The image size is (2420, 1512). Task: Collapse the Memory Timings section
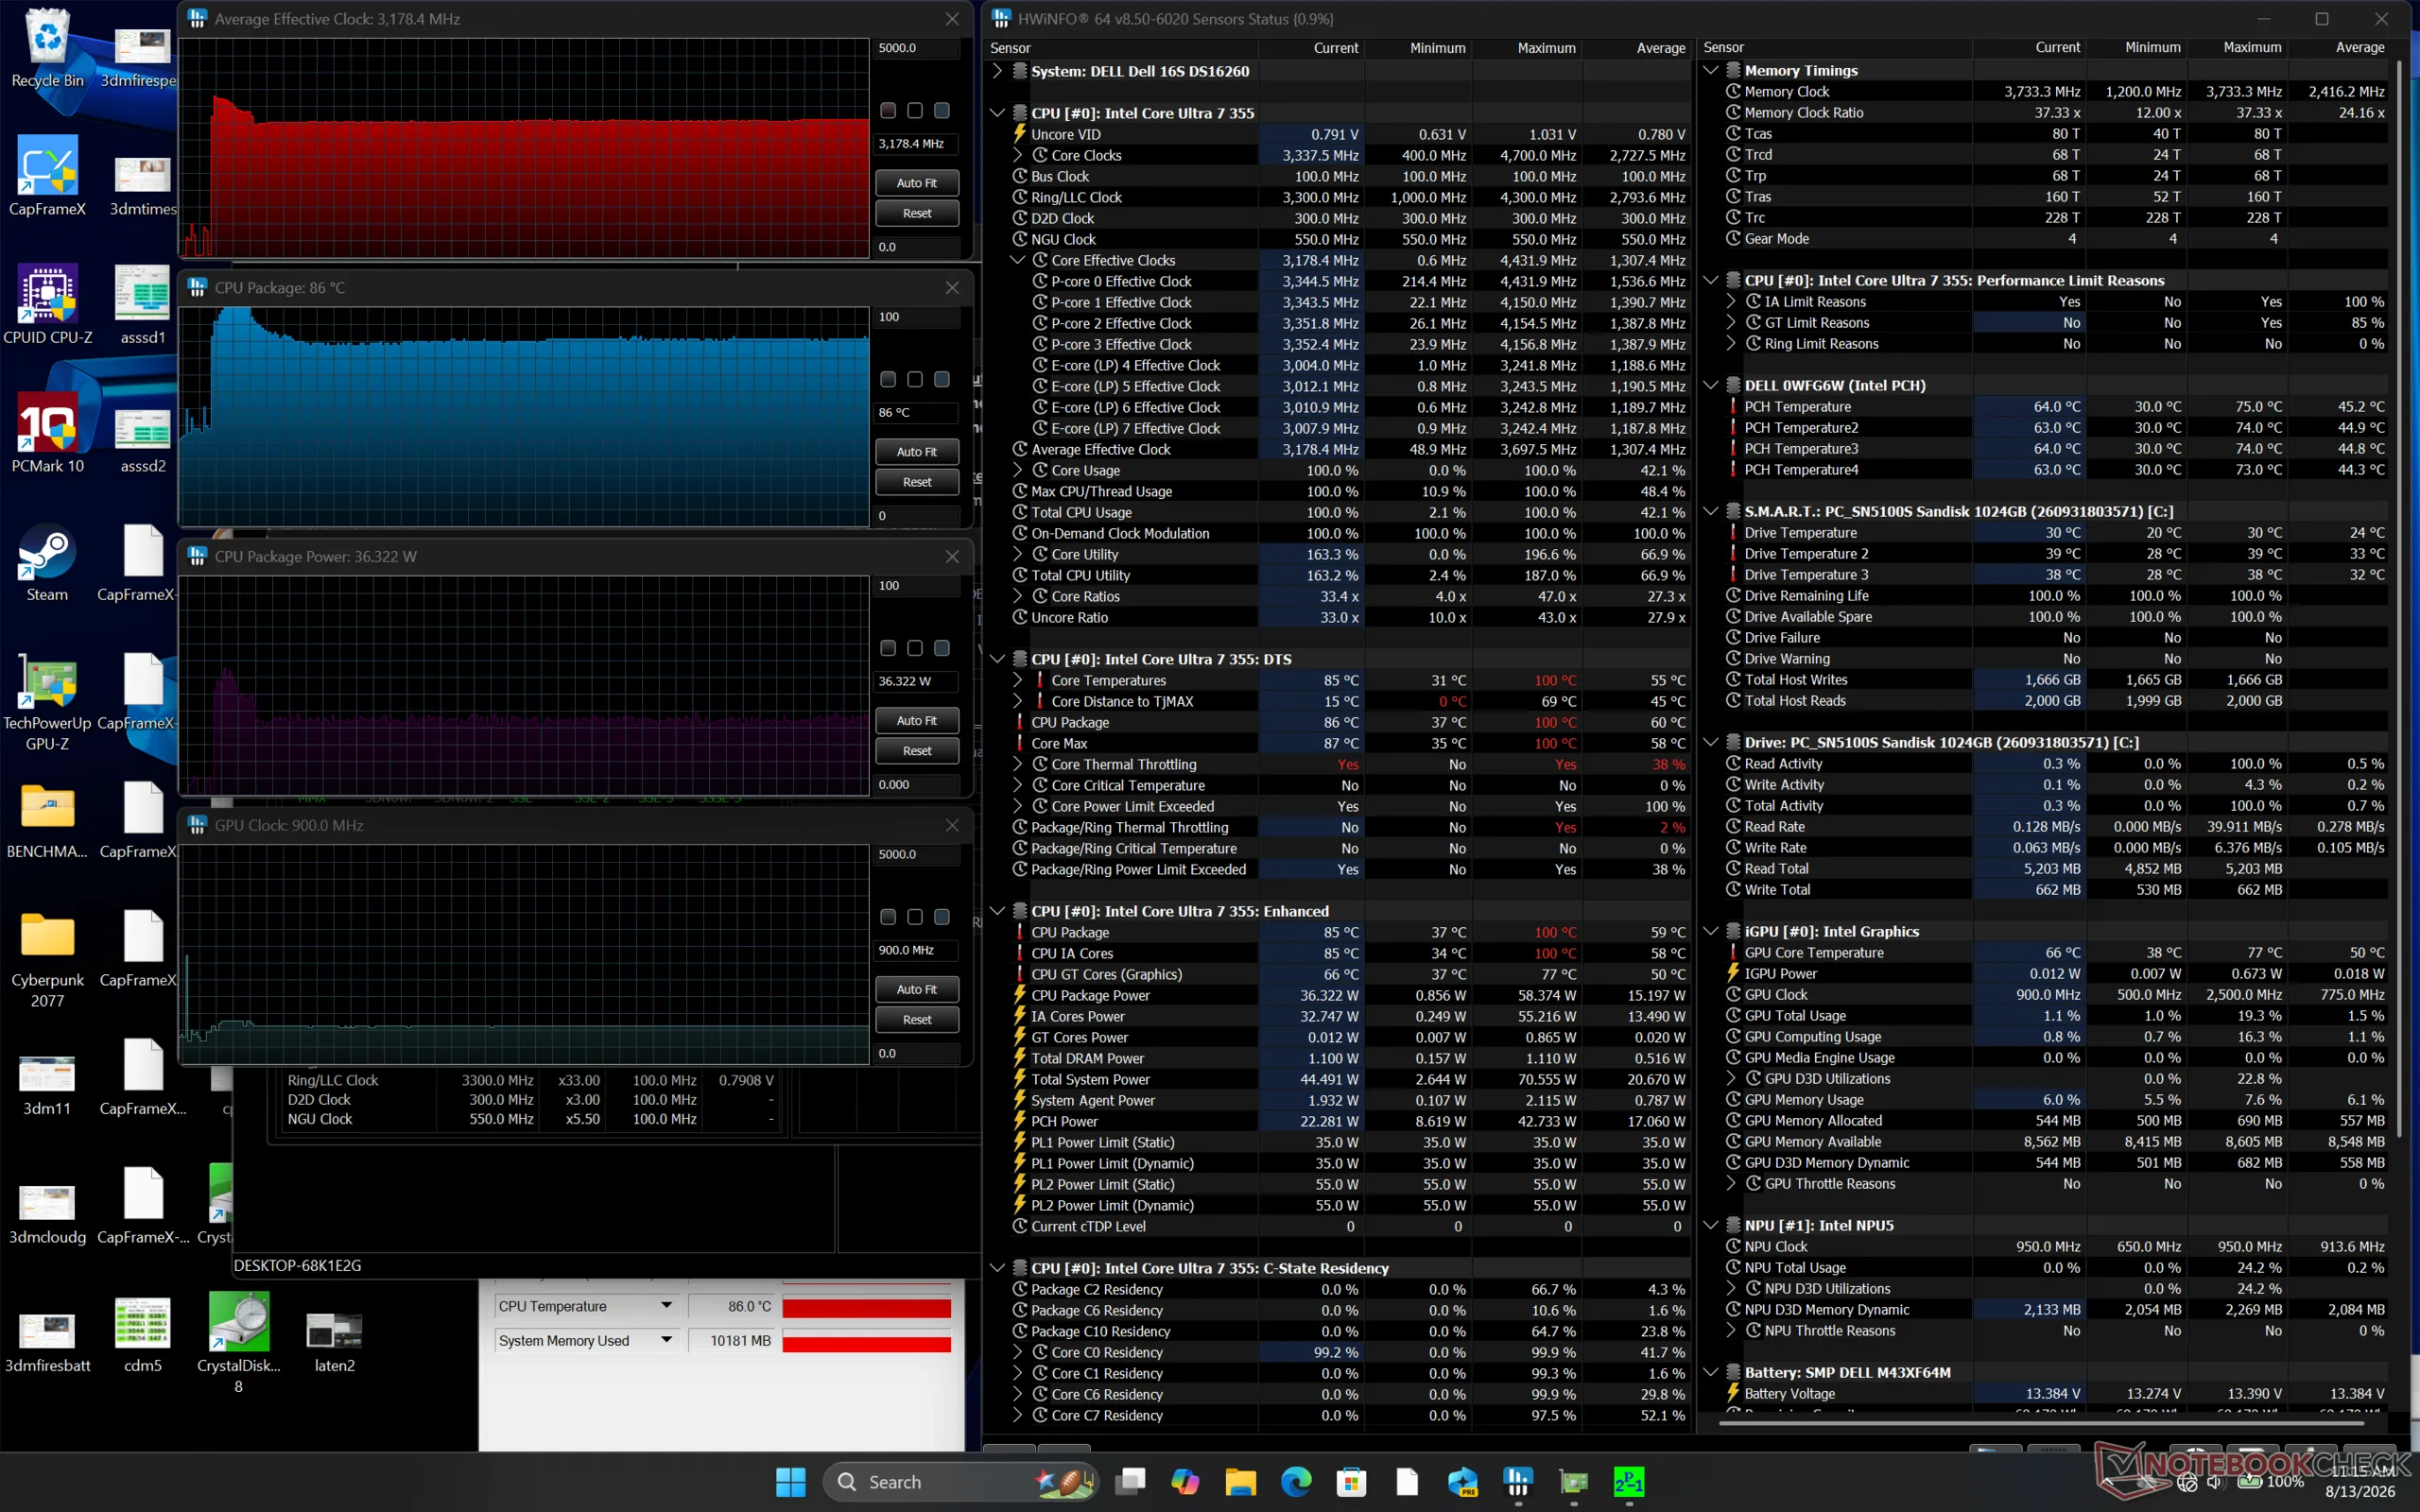click(1710, 70)
